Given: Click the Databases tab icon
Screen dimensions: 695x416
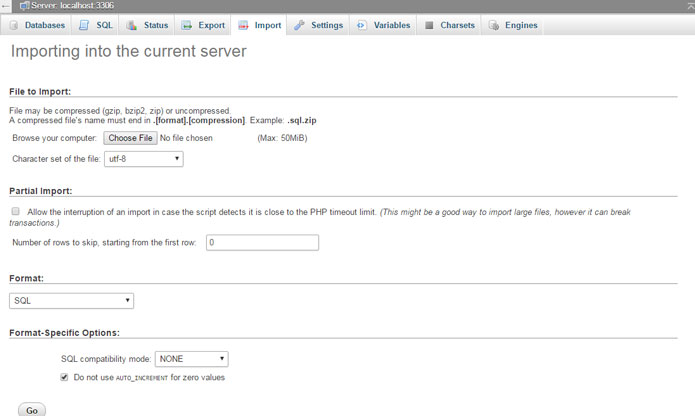Looking at the screenshot, I should 14,25.
